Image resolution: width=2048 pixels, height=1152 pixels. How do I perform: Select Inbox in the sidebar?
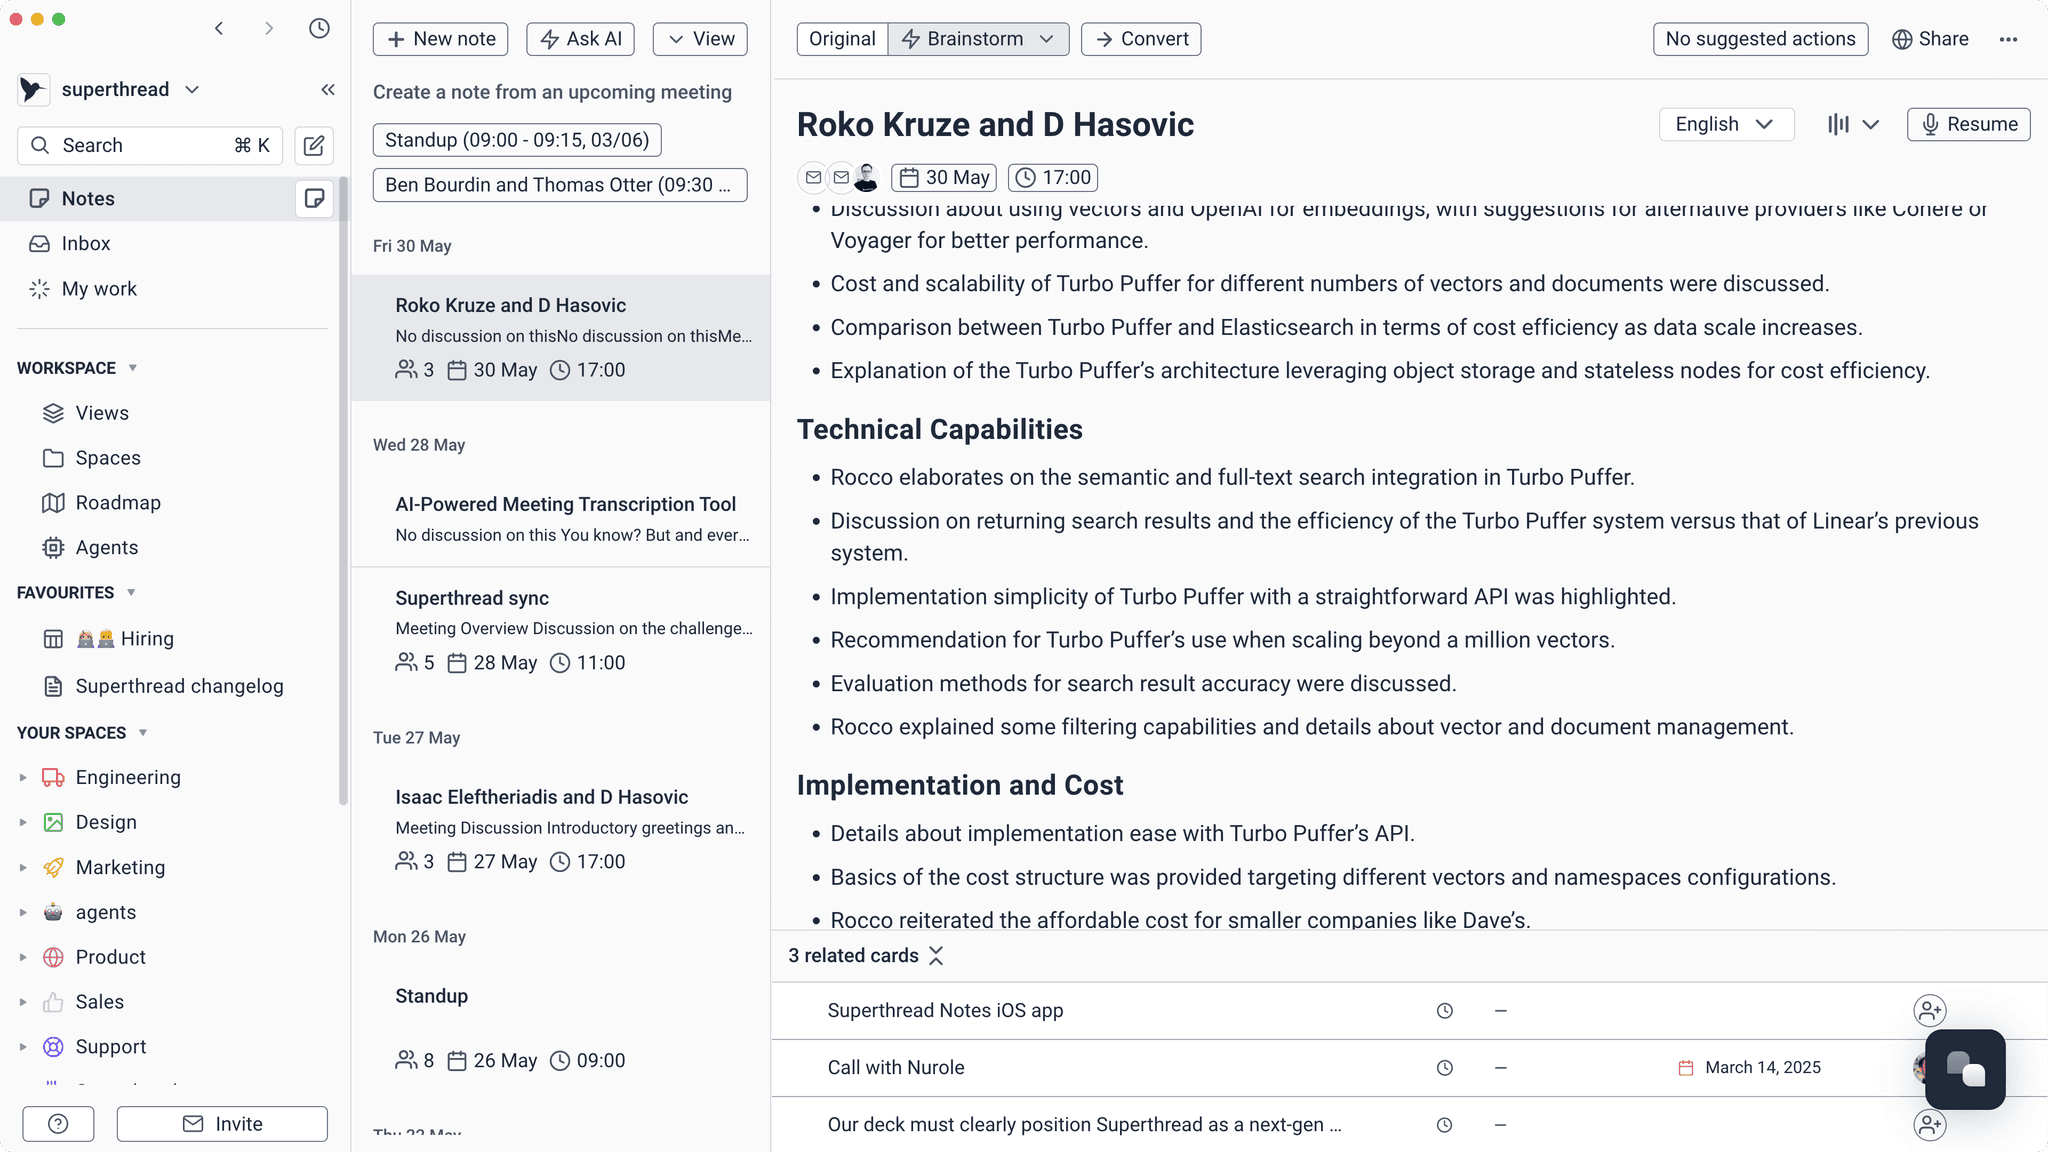[86, 243]
